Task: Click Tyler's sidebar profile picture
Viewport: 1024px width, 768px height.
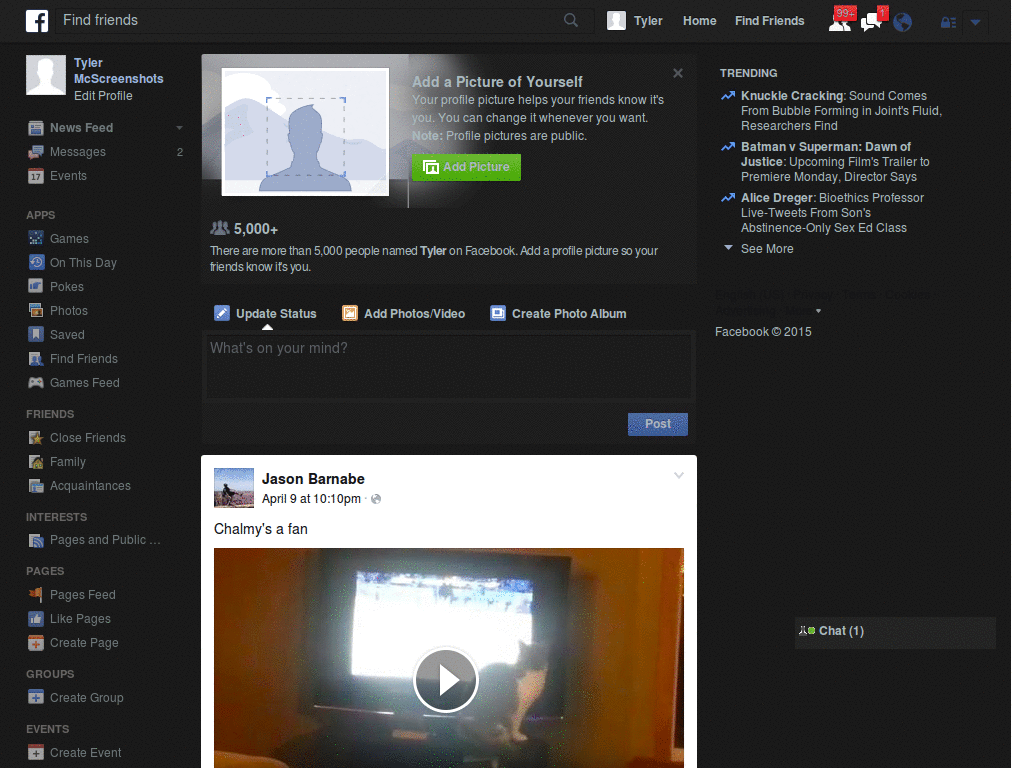Action: [x=46, y=75]
